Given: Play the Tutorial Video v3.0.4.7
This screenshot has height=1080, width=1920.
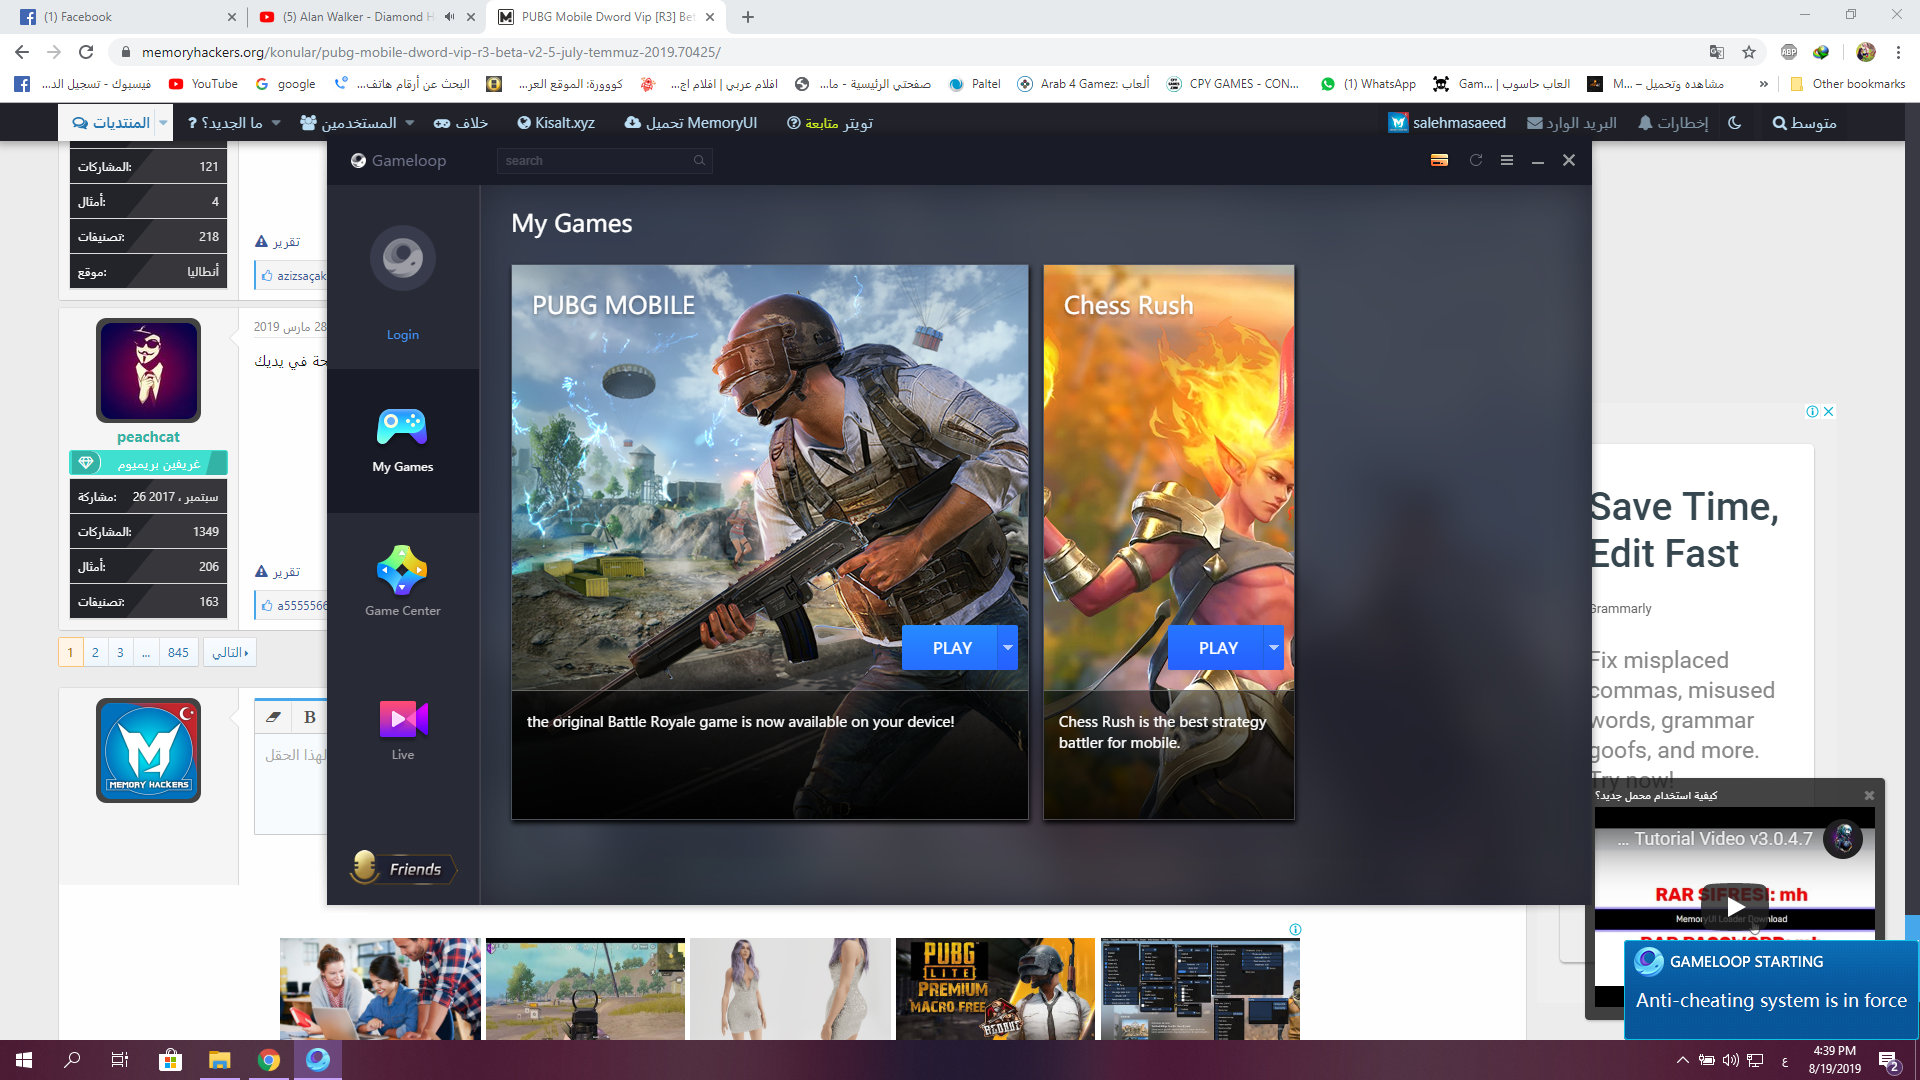Looking at the screenshot, I should (x=1734, y=907).
